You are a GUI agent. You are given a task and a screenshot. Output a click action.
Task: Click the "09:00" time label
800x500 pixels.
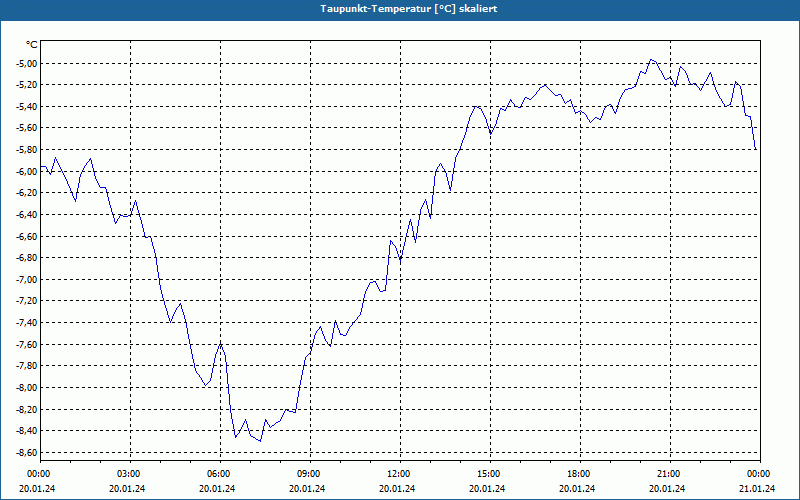pyautogui.click(x=310, y=474)
